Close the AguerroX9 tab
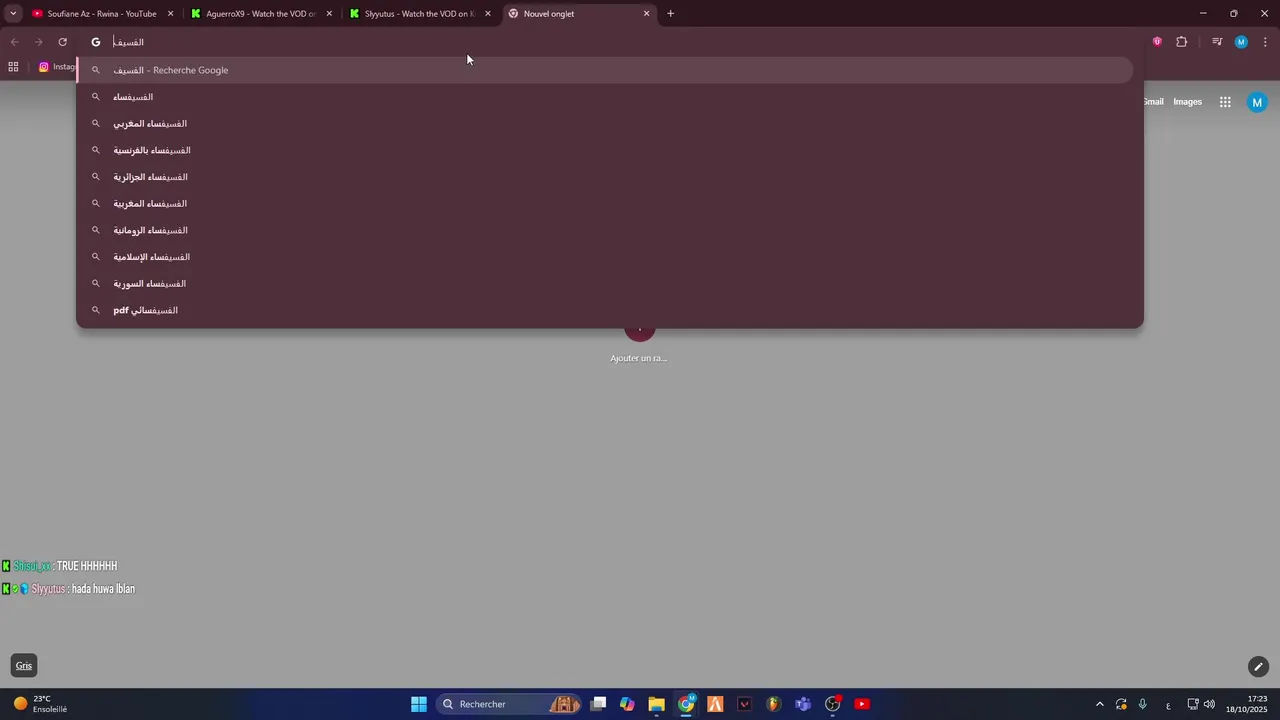The height and width of the screenshot is (720, 1280). 329,14
